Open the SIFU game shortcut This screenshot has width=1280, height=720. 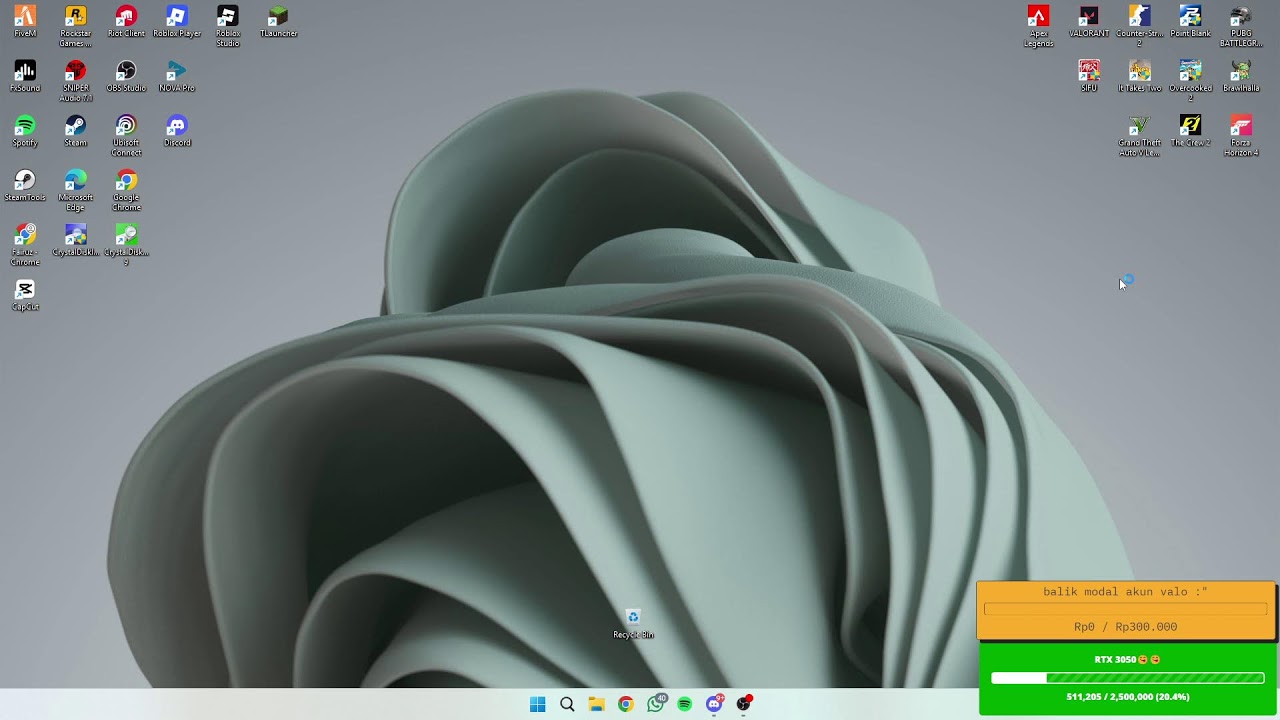pos(1089,76)
